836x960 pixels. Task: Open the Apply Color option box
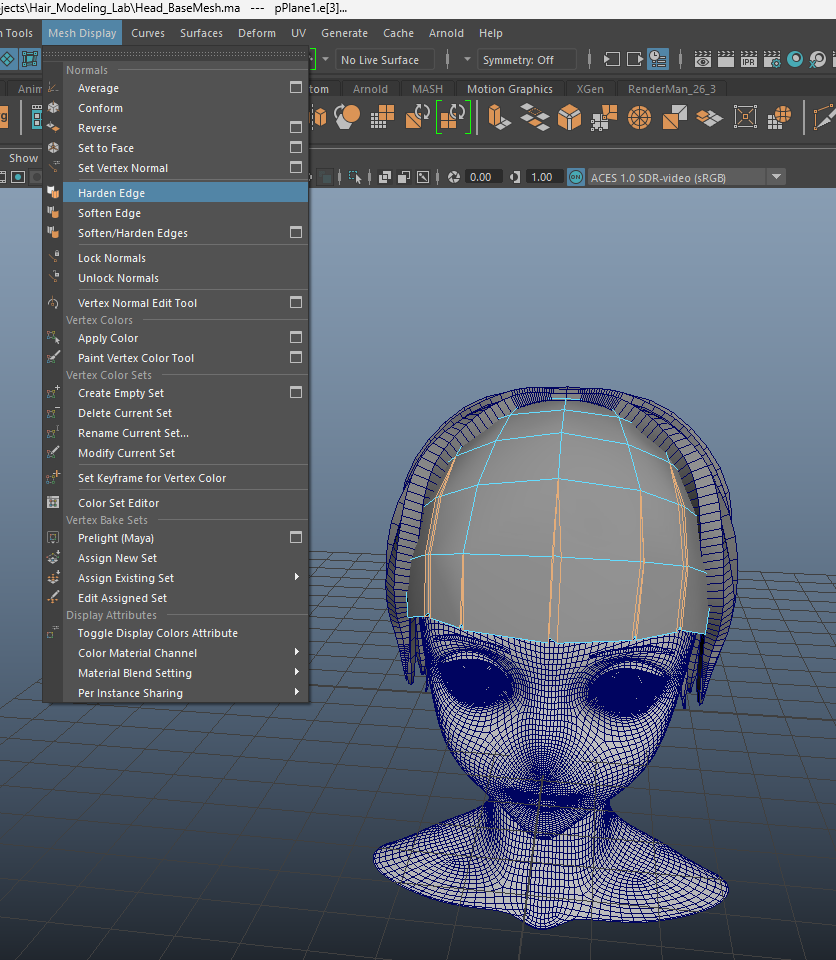coord(296,337)
